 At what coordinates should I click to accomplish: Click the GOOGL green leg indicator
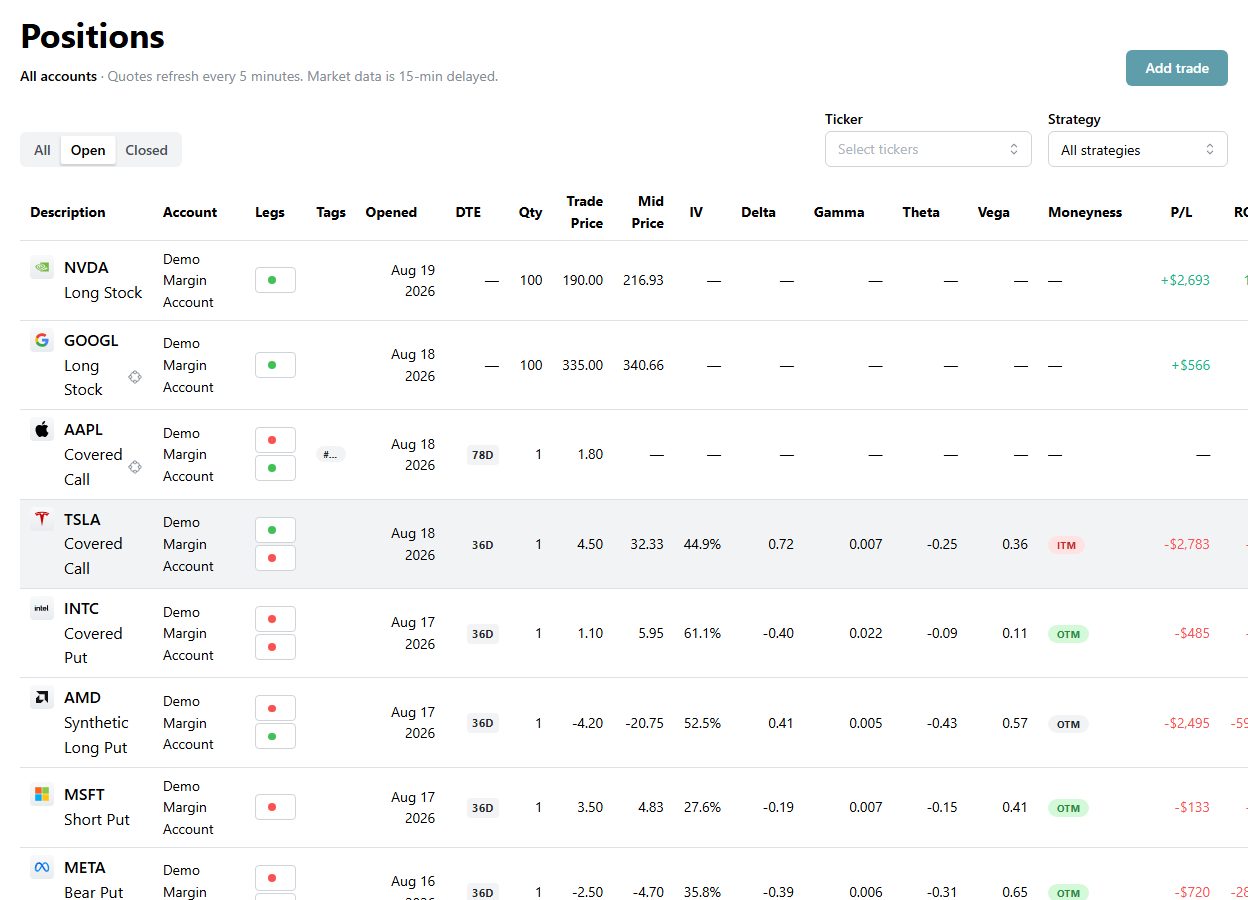275,365
